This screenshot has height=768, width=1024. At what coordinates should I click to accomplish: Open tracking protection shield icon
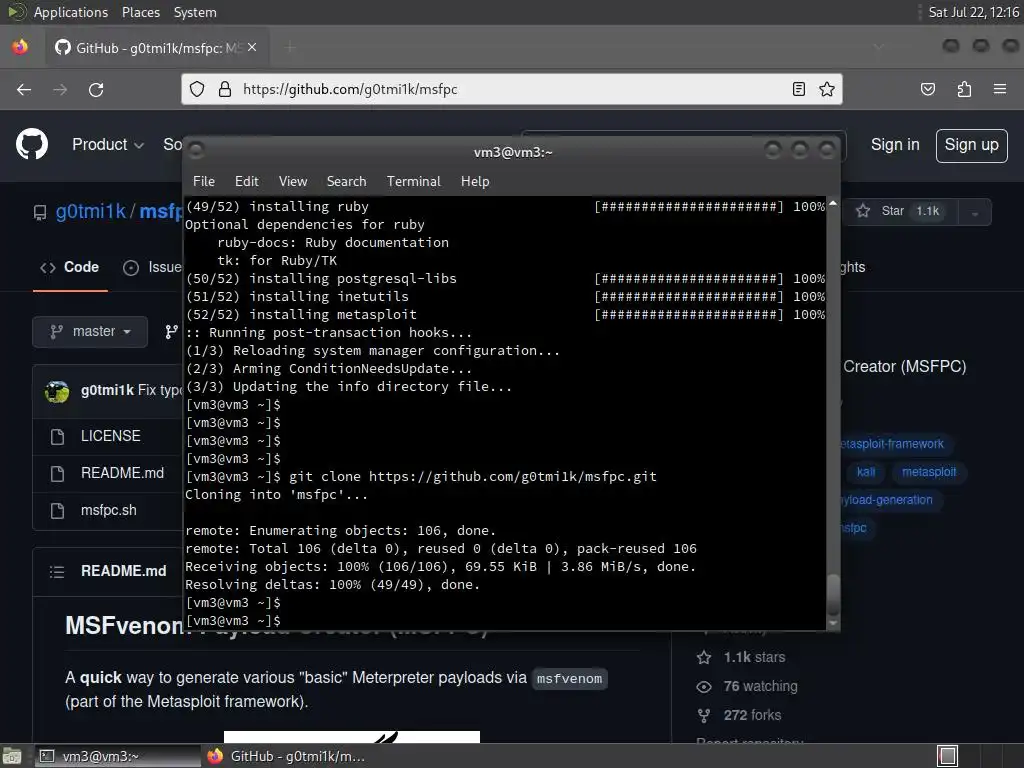[197, 89]
